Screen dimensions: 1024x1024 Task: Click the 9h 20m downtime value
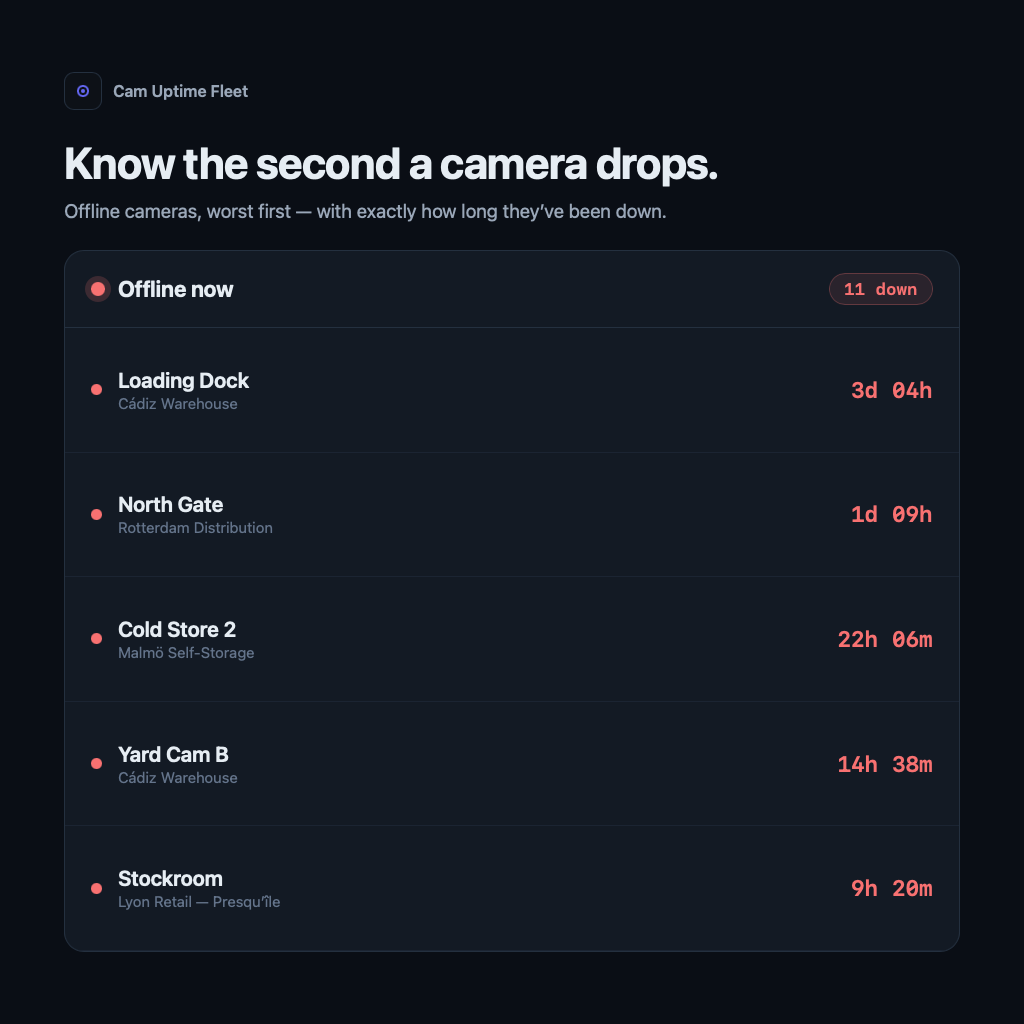pyautogui.click(x=891, y=888)
